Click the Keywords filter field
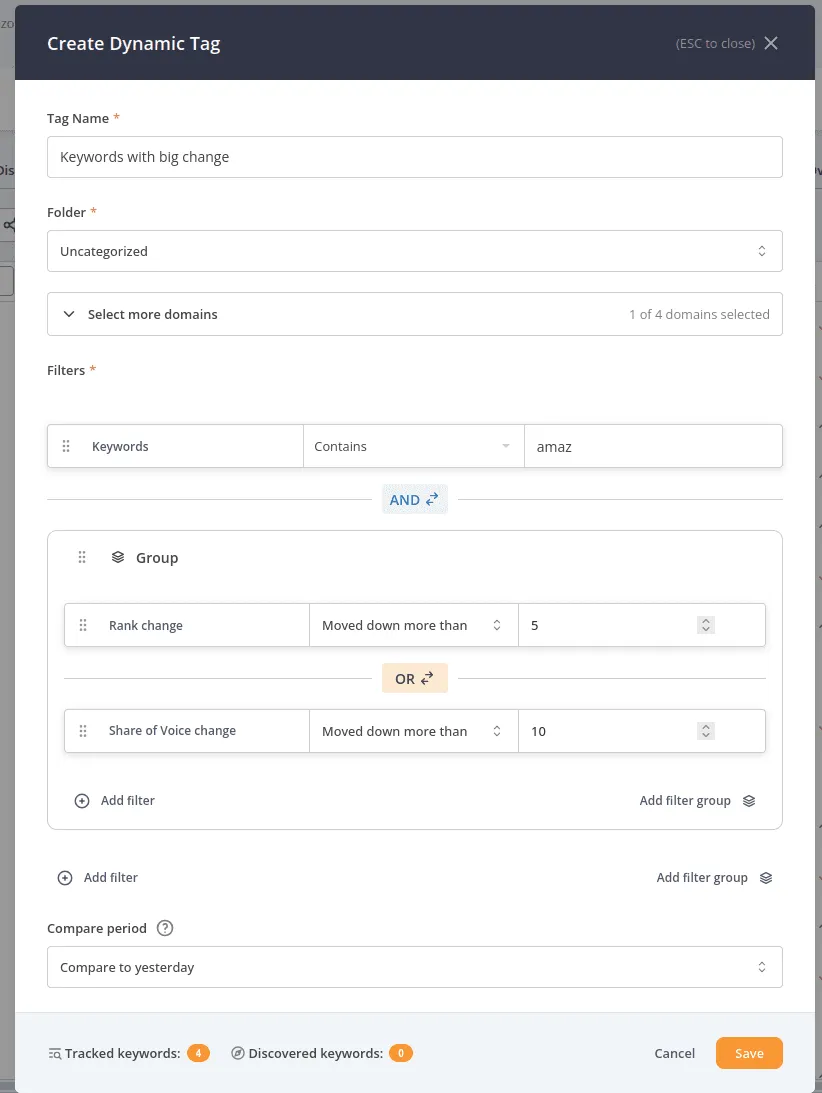 (x=175, y=446)
